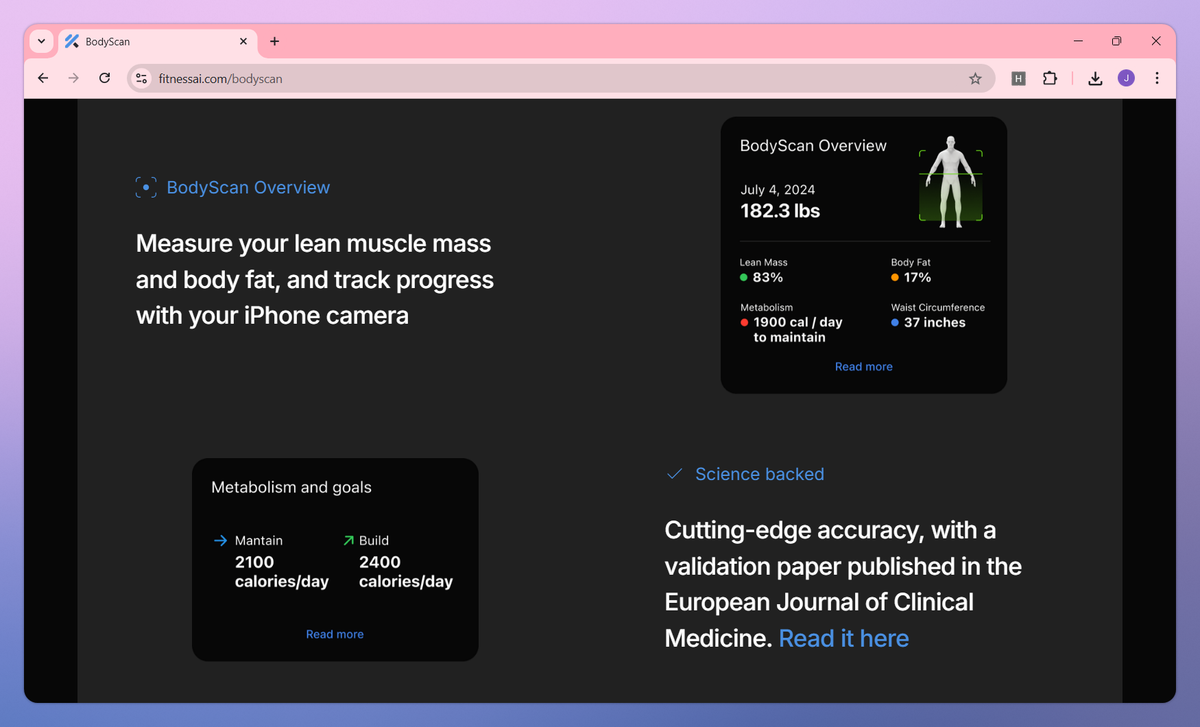The width and height of the screenshot is (1200, 727).
Task: Open the extensions puzzle icon
Action: (1050, 77)
